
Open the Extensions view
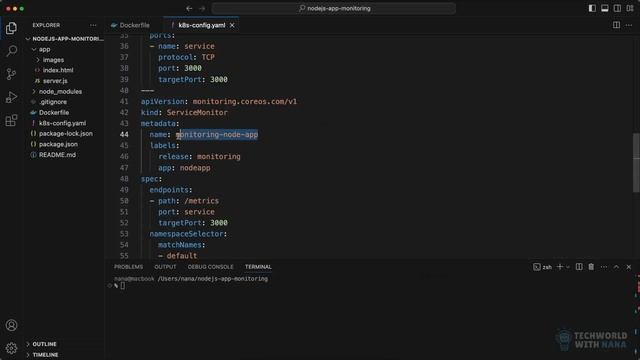pyautogui.click(x=11, y=120)
